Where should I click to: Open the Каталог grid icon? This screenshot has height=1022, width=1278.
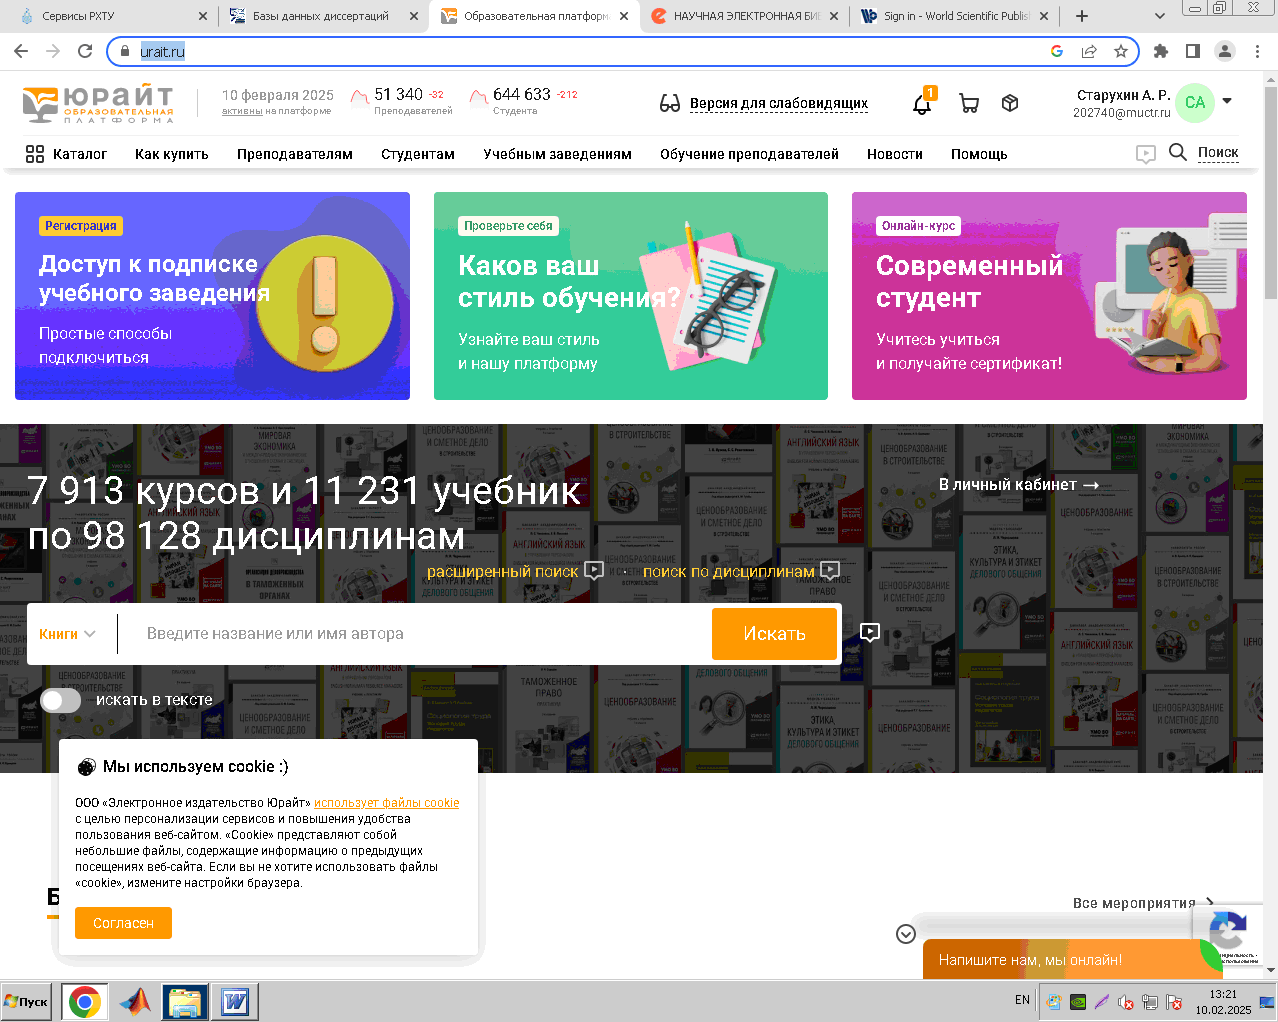tap(35, 154)
